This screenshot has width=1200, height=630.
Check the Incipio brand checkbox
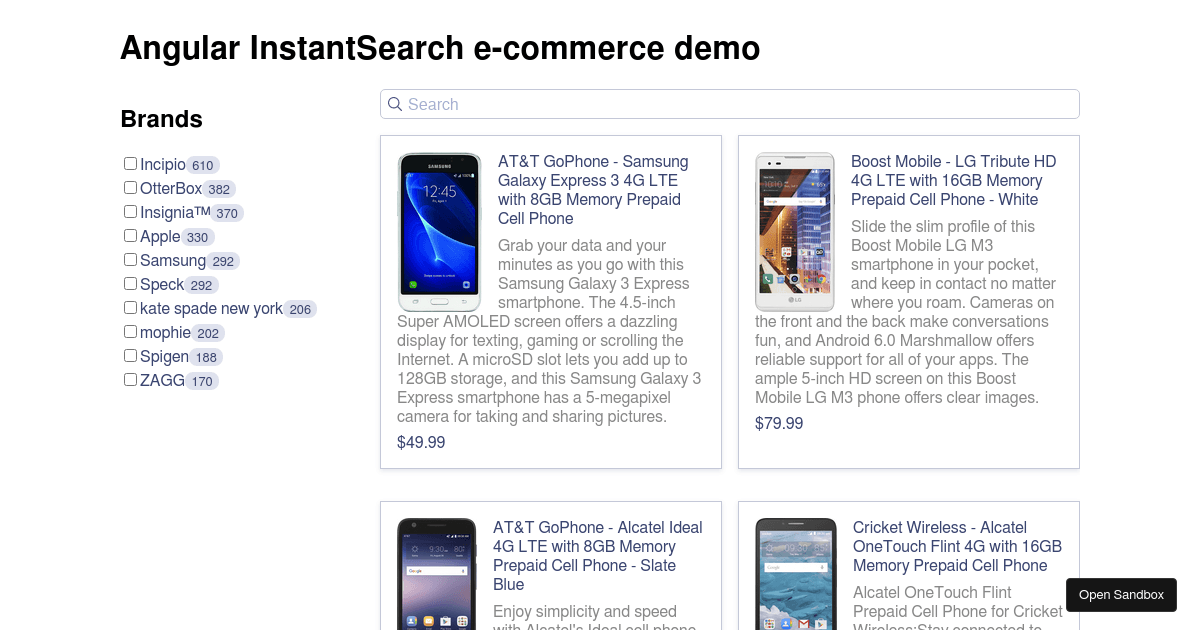click(130, 164)
